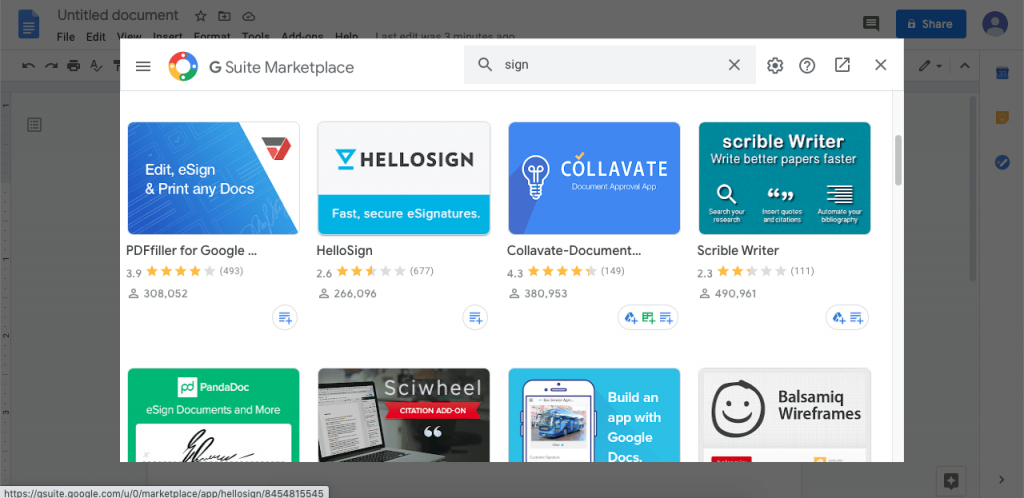This screenshot has height=498, width=1024.
Task: Click the works-with badges under Scrible Writer
Action: pos(847,318)
